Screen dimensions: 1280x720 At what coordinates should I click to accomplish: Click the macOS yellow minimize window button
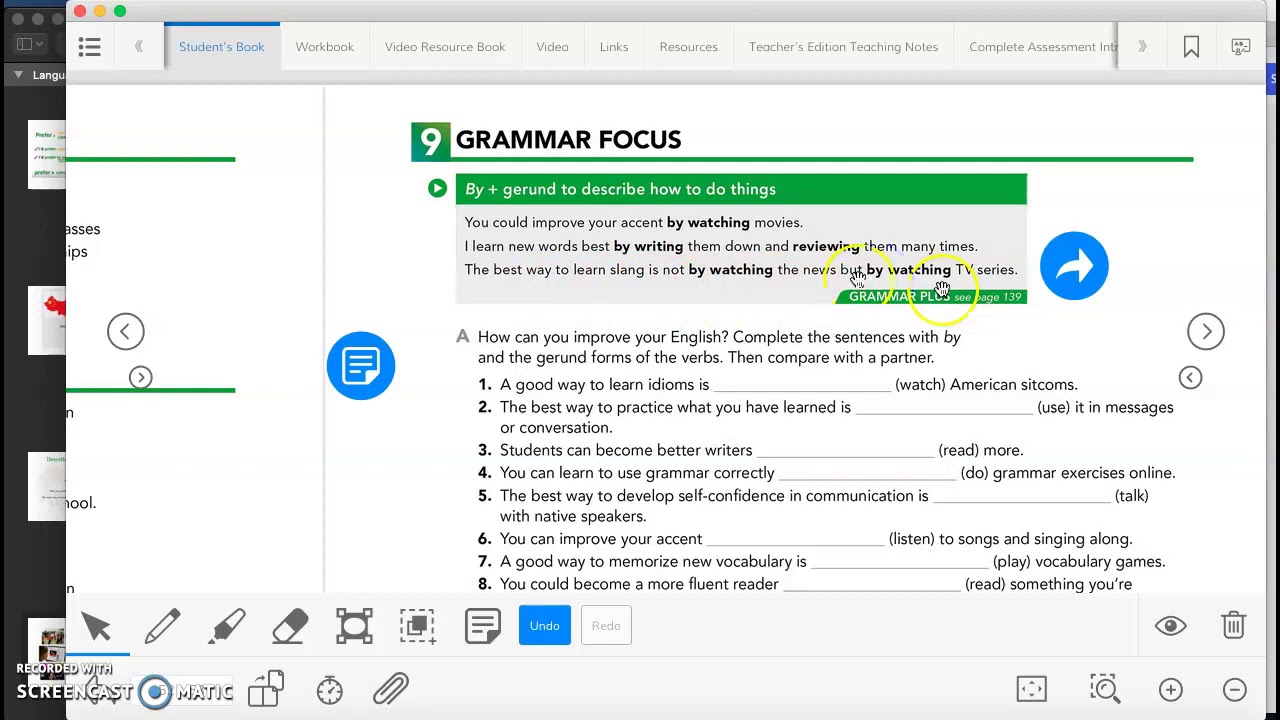click(x=100, y=11)
